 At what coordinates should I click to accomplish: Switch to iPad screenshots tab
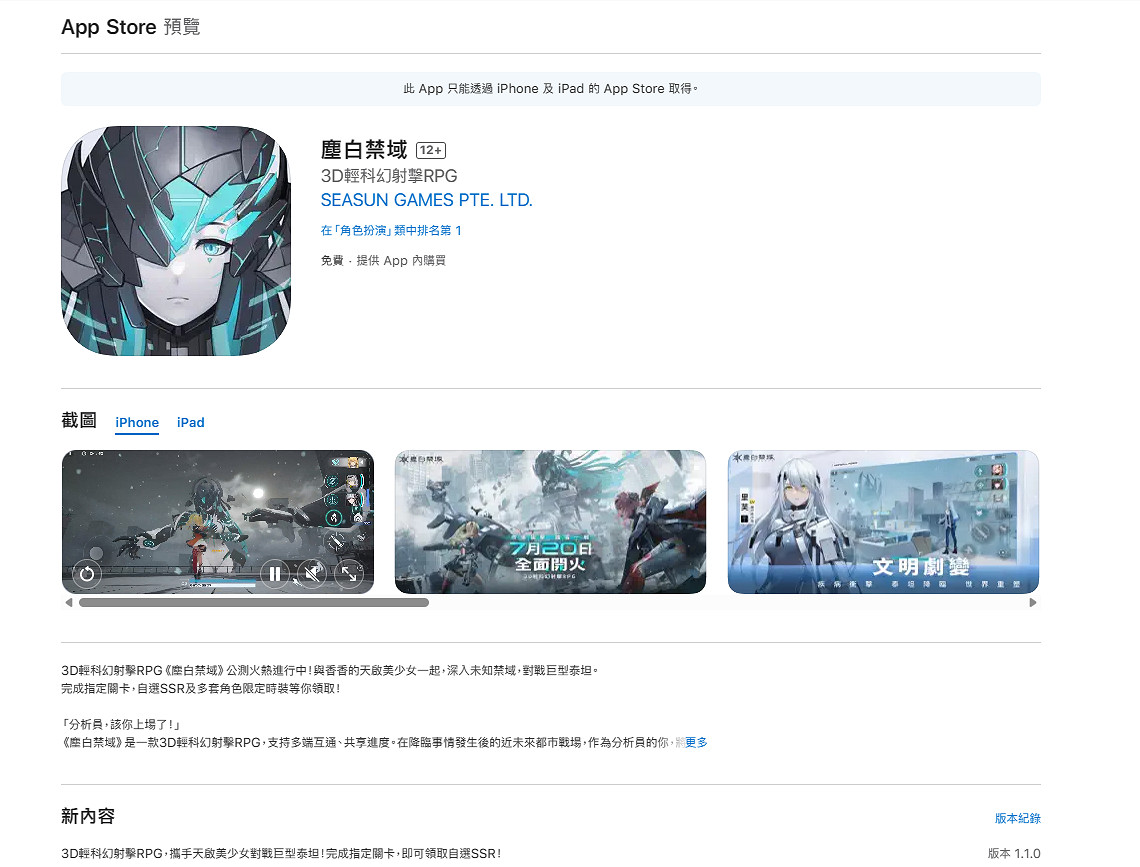coord(190,423)
